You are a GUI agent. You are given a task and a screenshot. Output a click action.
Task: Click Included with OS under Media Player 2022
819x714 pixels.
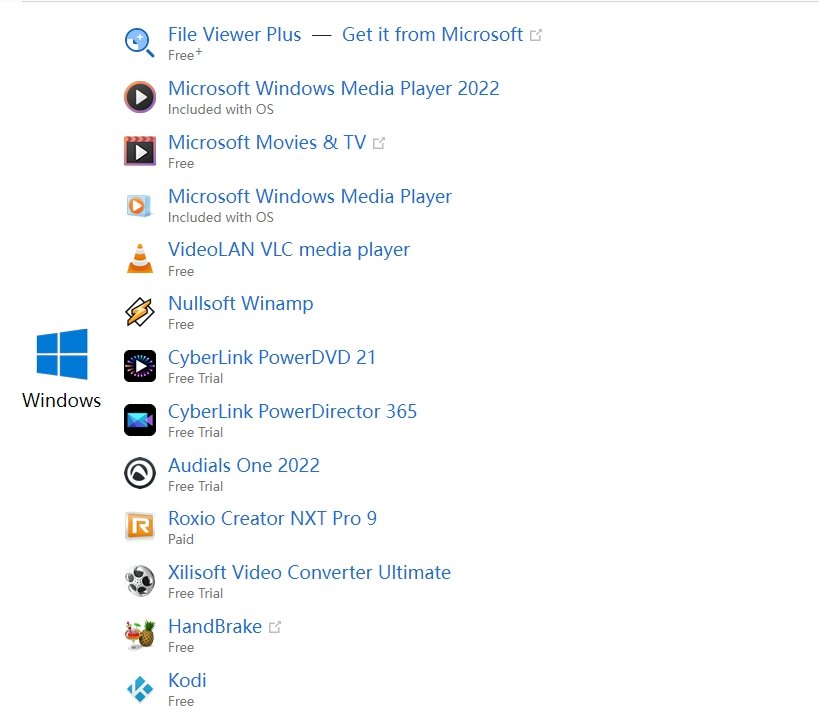coord(221,110)
